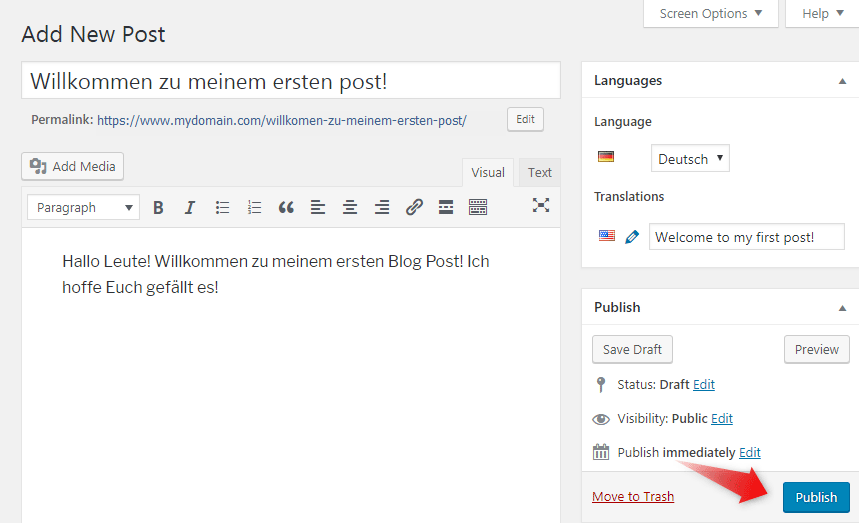Insert Read More tag
The height and width of the screenshot is (523, 859).
pyautogui.click(x=446, y=208)
